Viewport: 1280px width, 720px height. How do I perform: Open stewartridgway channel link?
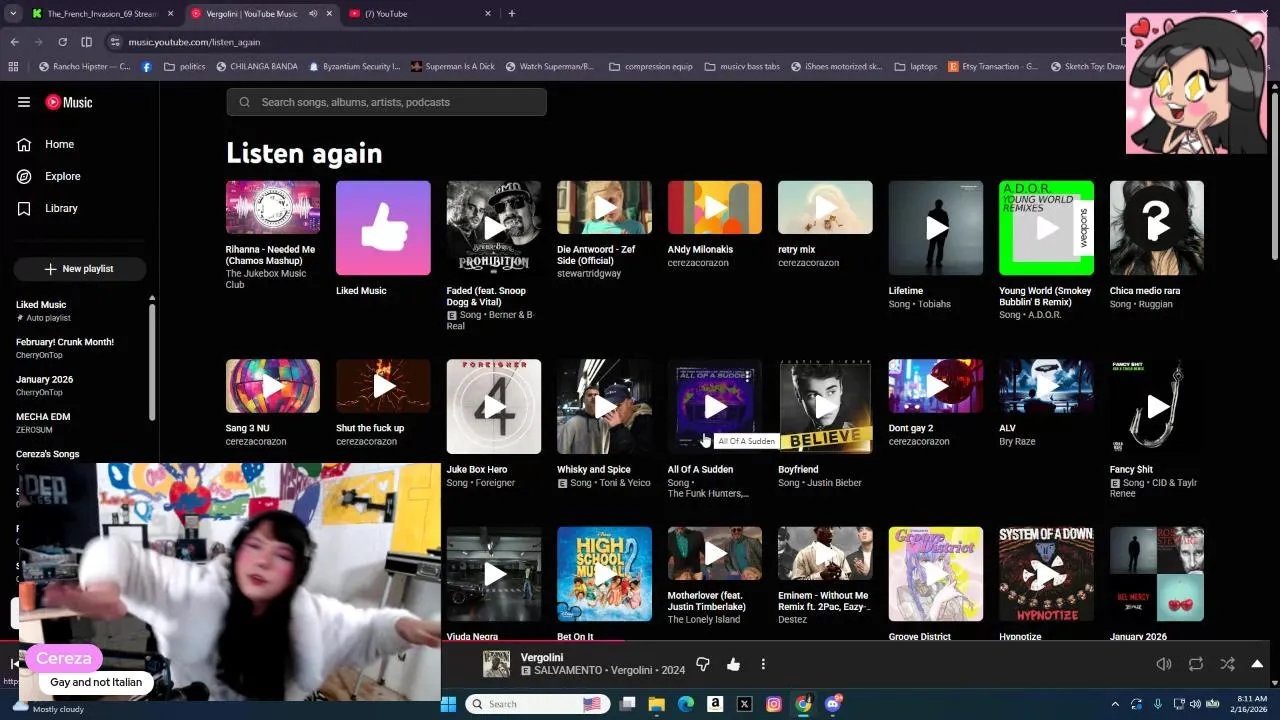pos(589,274)
